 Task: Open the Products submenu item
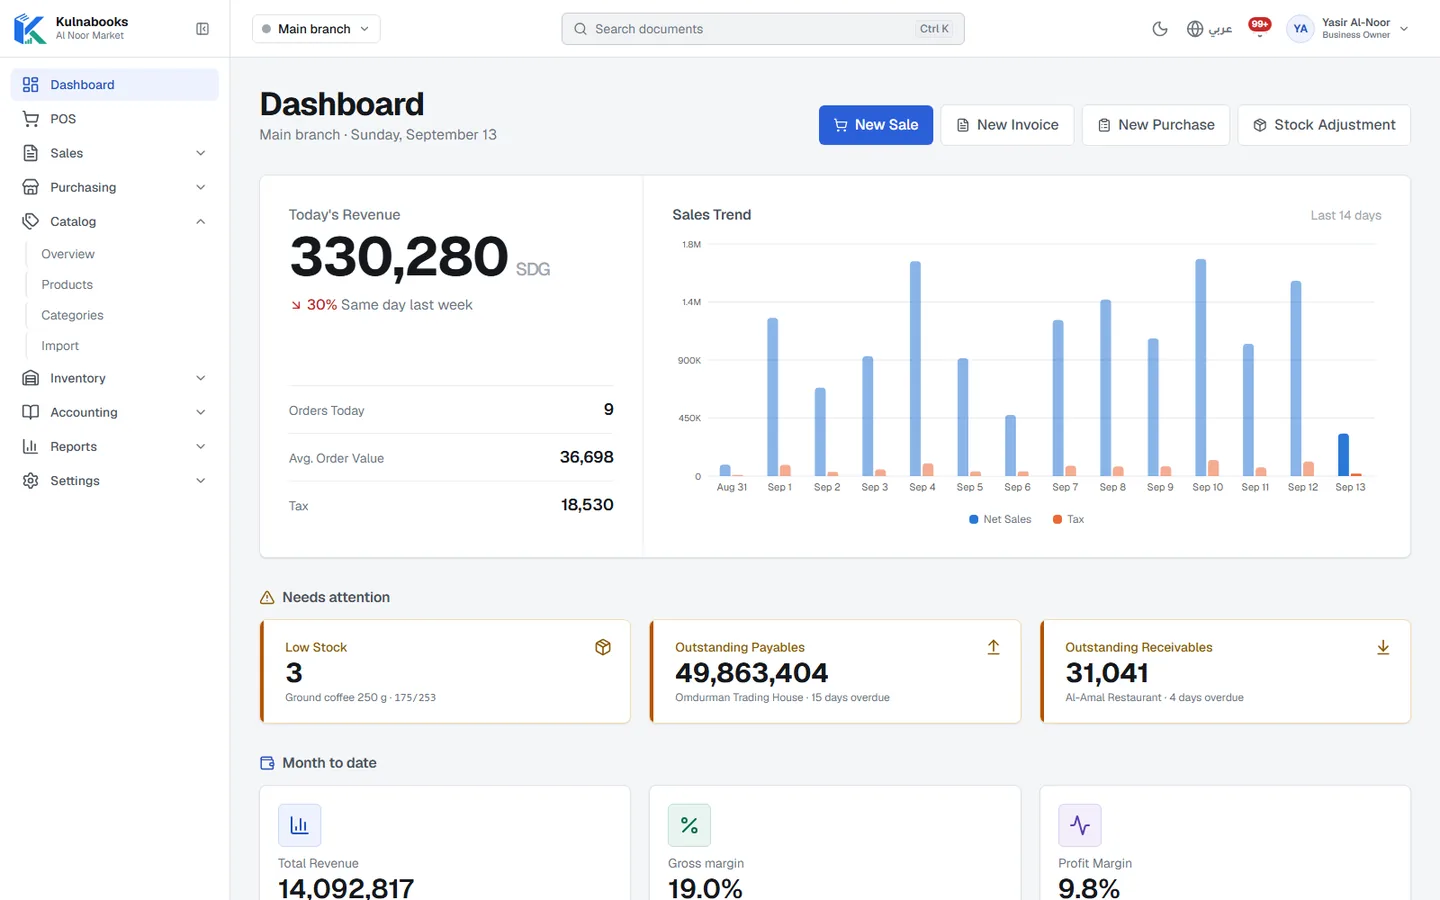(x=67, y=285)
